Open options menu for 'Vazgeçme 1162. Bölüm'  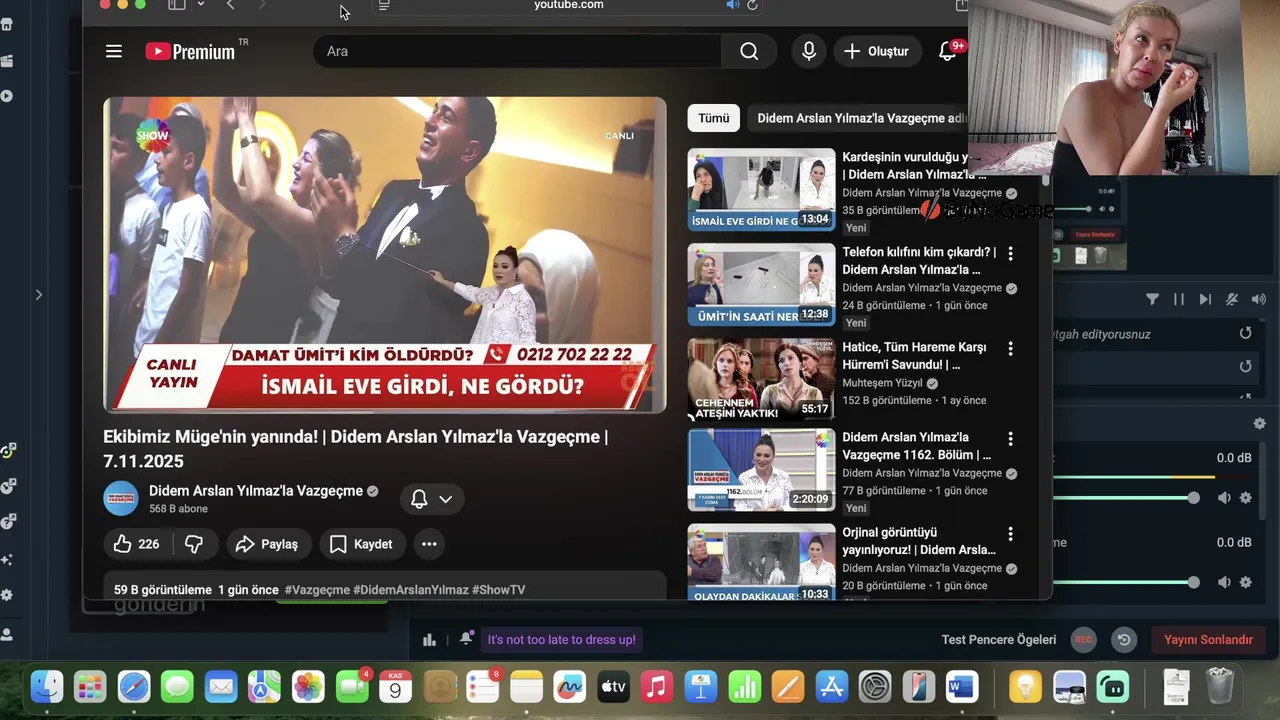[1010, 439]
